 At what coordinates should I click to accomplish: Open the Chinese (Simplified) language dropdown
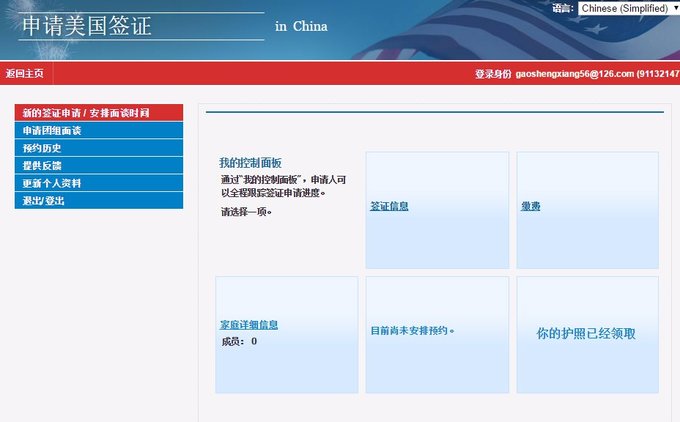pos(629,8)
